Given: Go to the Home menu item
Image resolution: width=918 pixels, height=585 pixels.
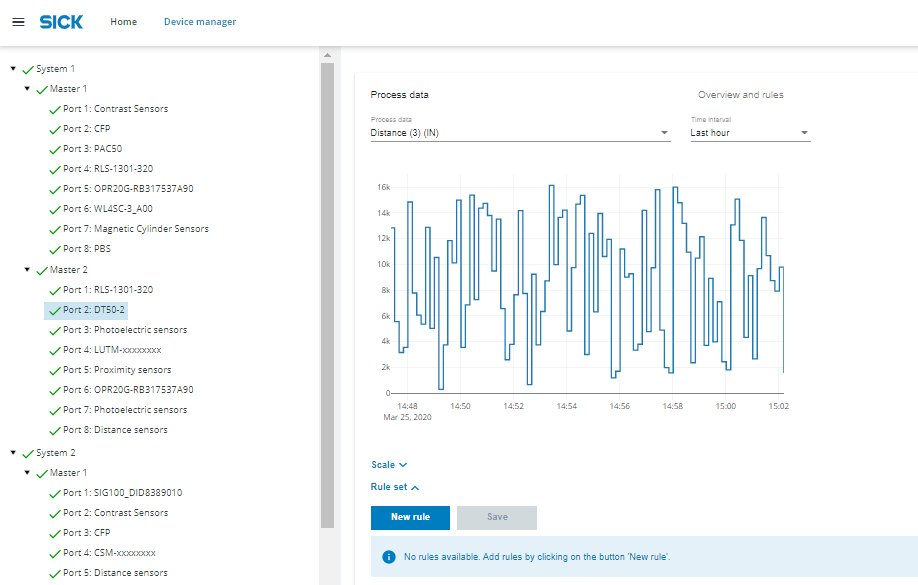Looking at the screenshot, I should coord(124,22).
